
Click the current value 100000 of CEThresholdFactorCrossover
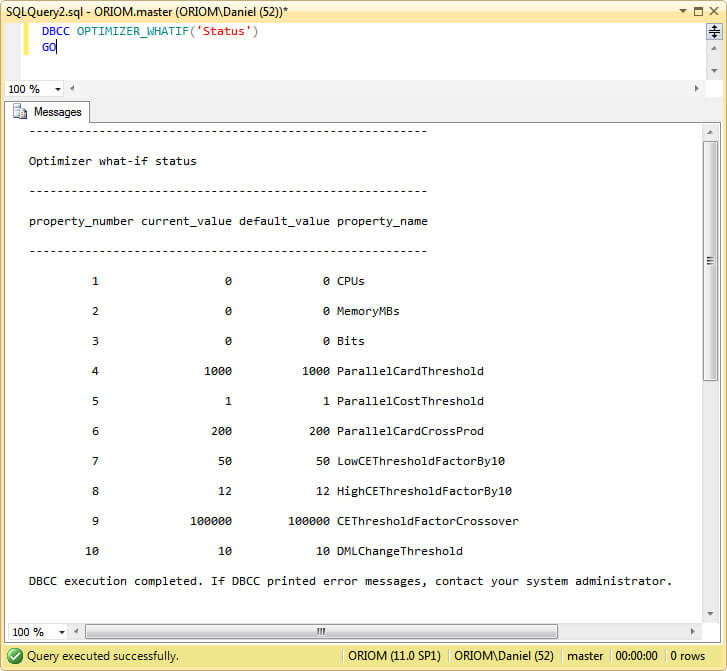[211, 521]
